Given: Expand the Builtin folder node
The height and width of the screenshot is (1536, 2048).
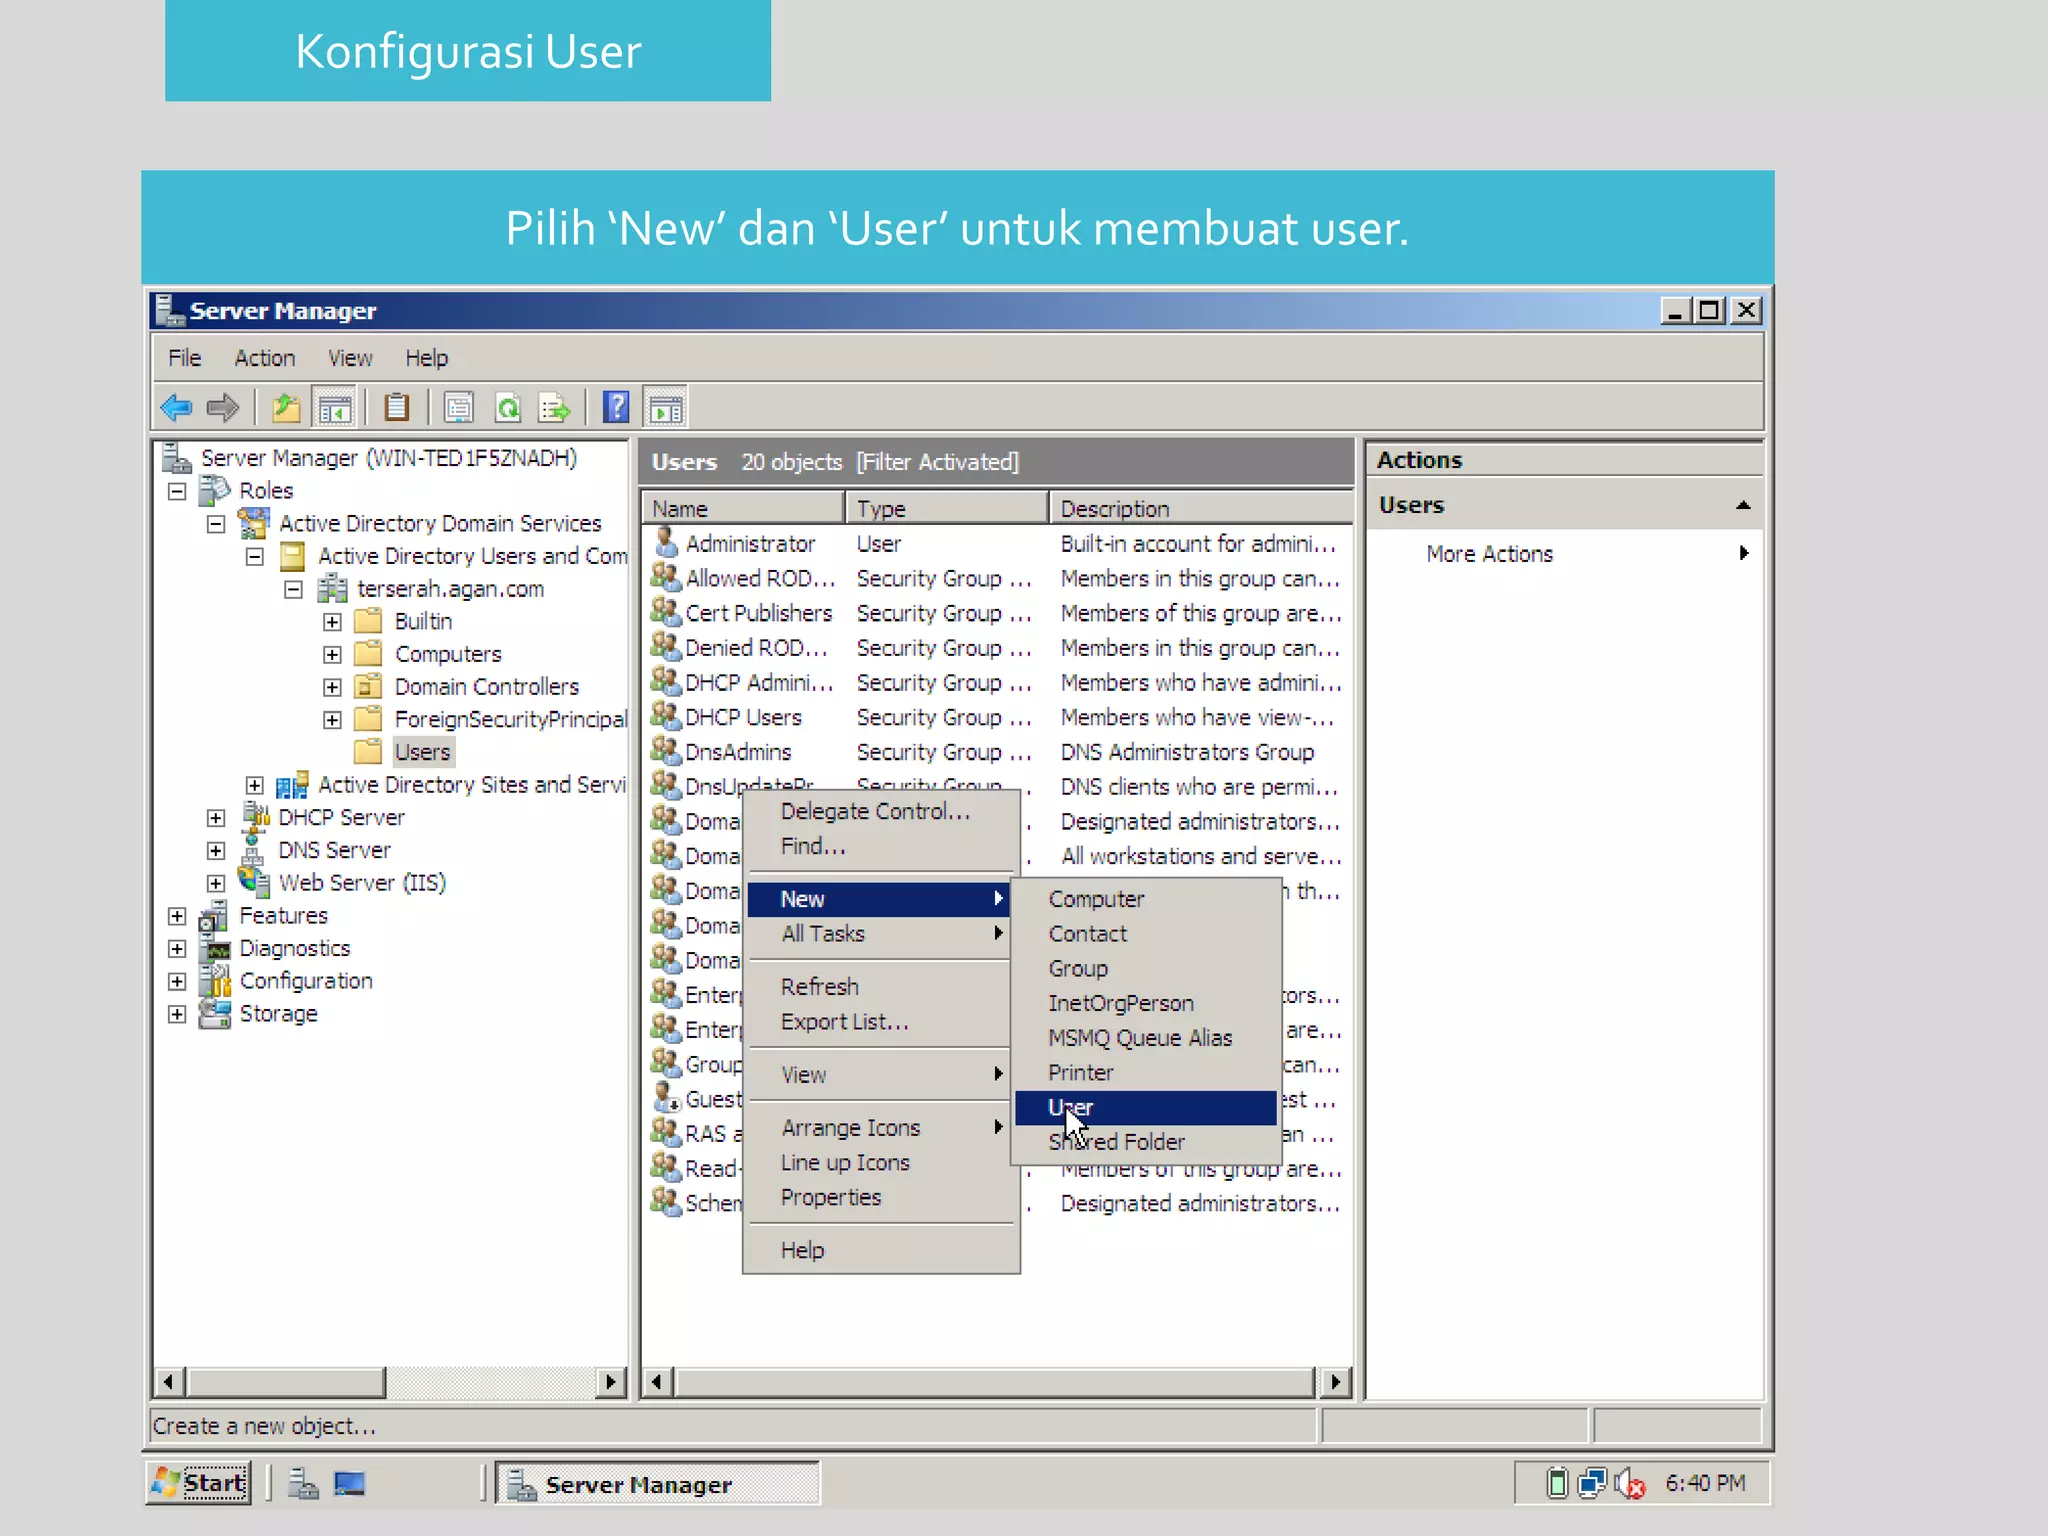Looking at the screenshot, I should pos(333,622).
